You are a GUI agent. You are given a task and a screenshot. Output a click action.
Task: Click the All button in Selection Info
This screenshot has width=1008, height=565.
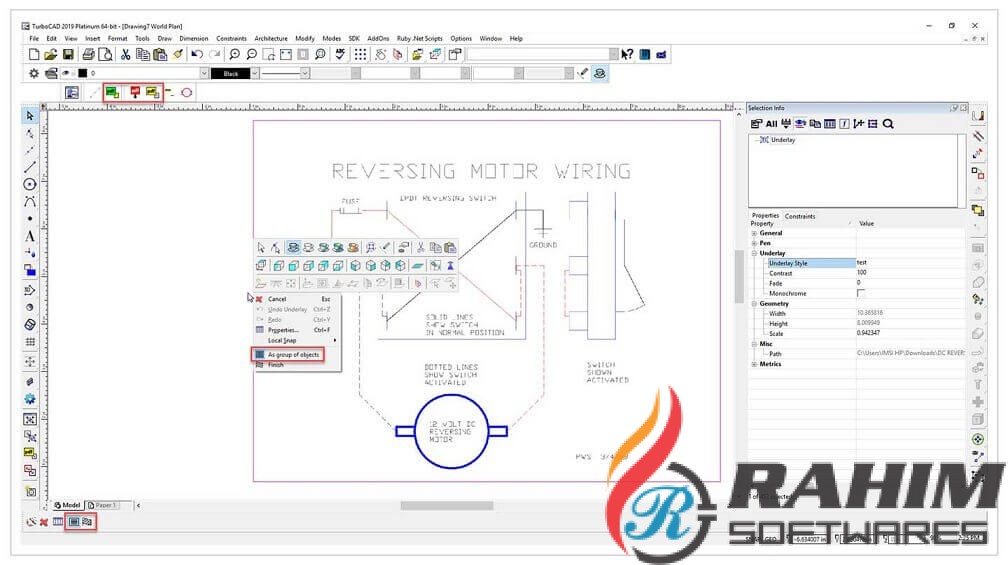(x=771, y=124)
